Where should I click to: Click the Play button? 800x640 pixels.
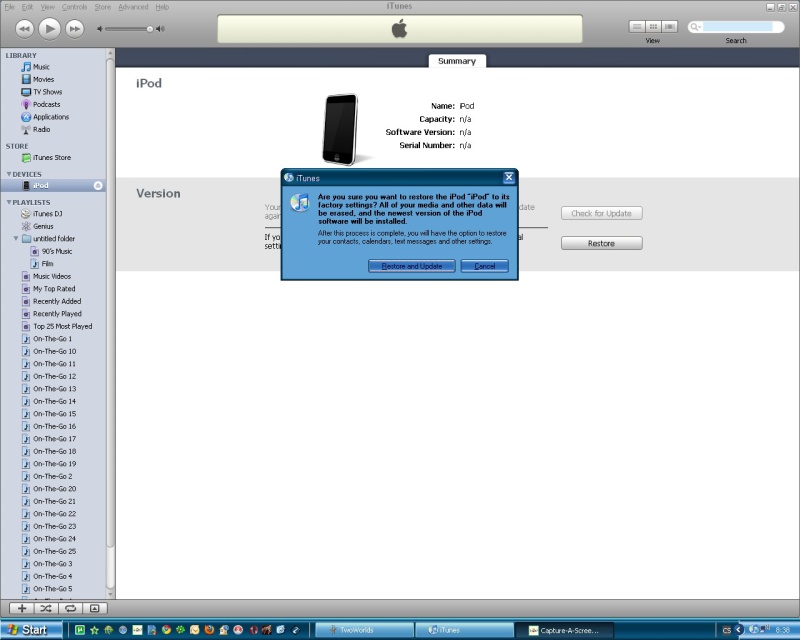(x=49, y=29)
